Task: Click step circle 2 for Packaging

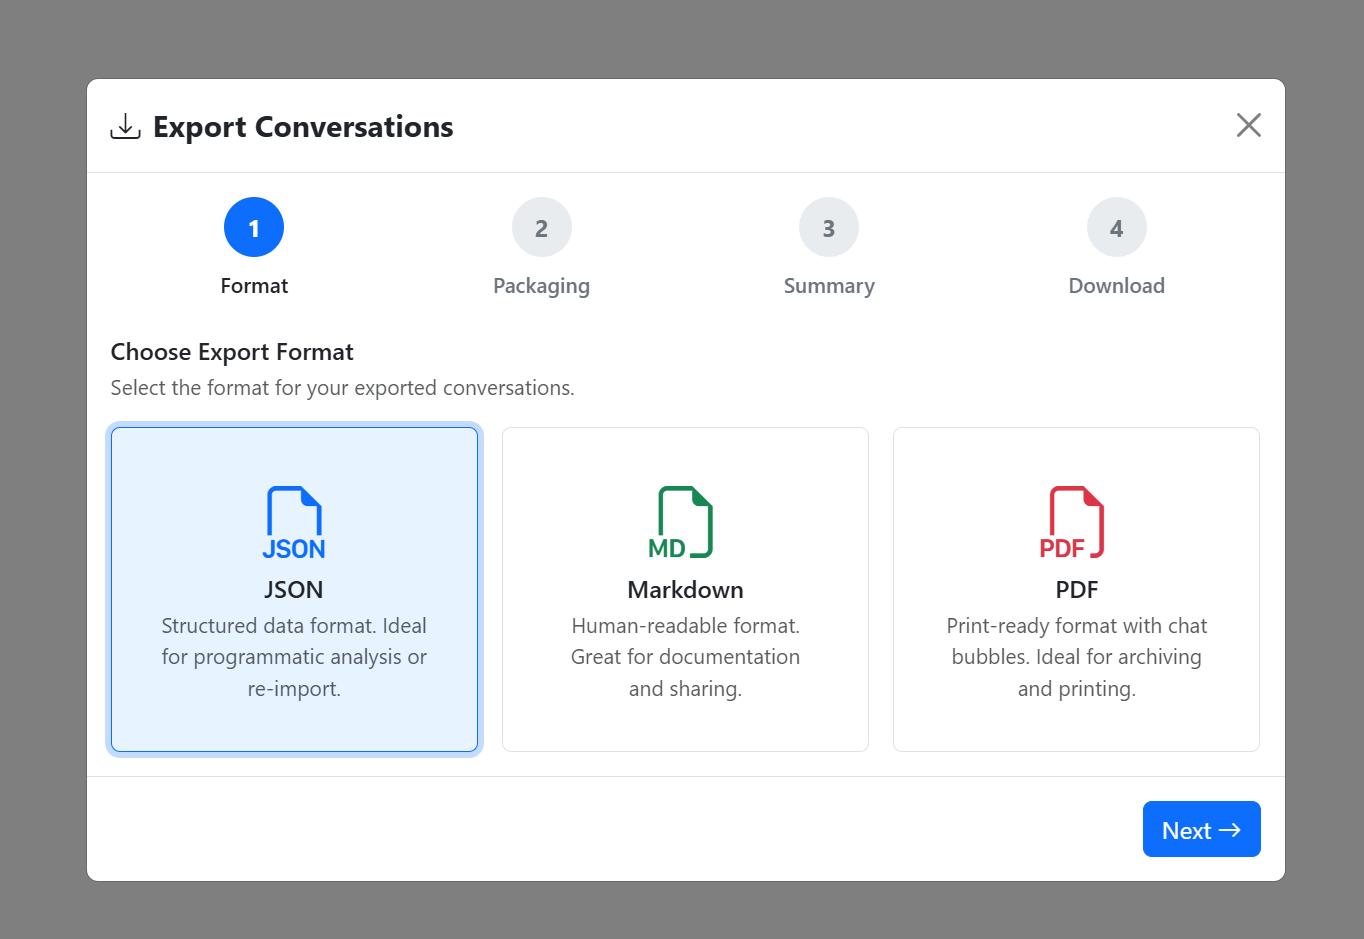Action: [541, 227]
